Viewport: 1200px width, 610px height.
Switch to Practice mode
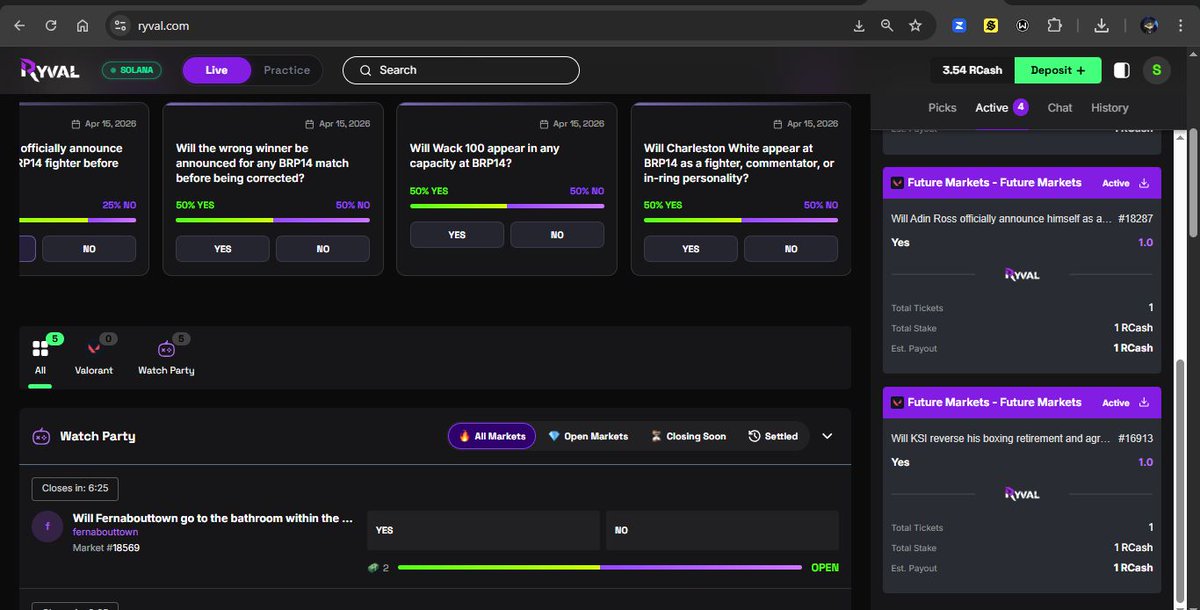pyautogui.click(x=287, y=70)
